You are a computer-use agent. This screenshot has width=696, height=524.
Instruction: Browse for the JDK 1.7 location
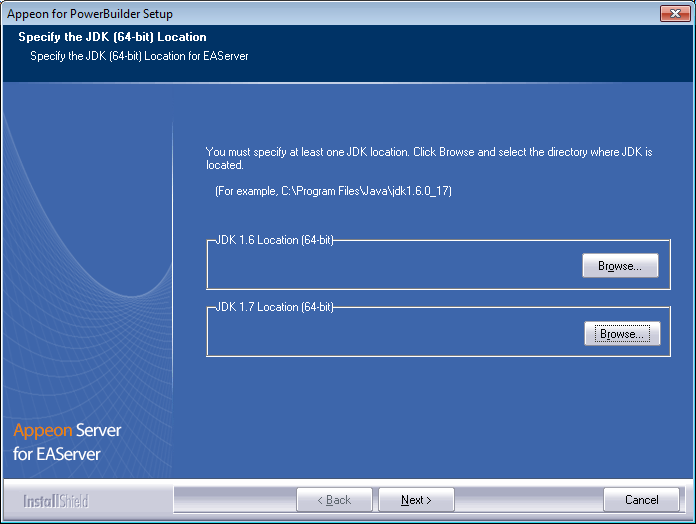click(x=622, y=334)
